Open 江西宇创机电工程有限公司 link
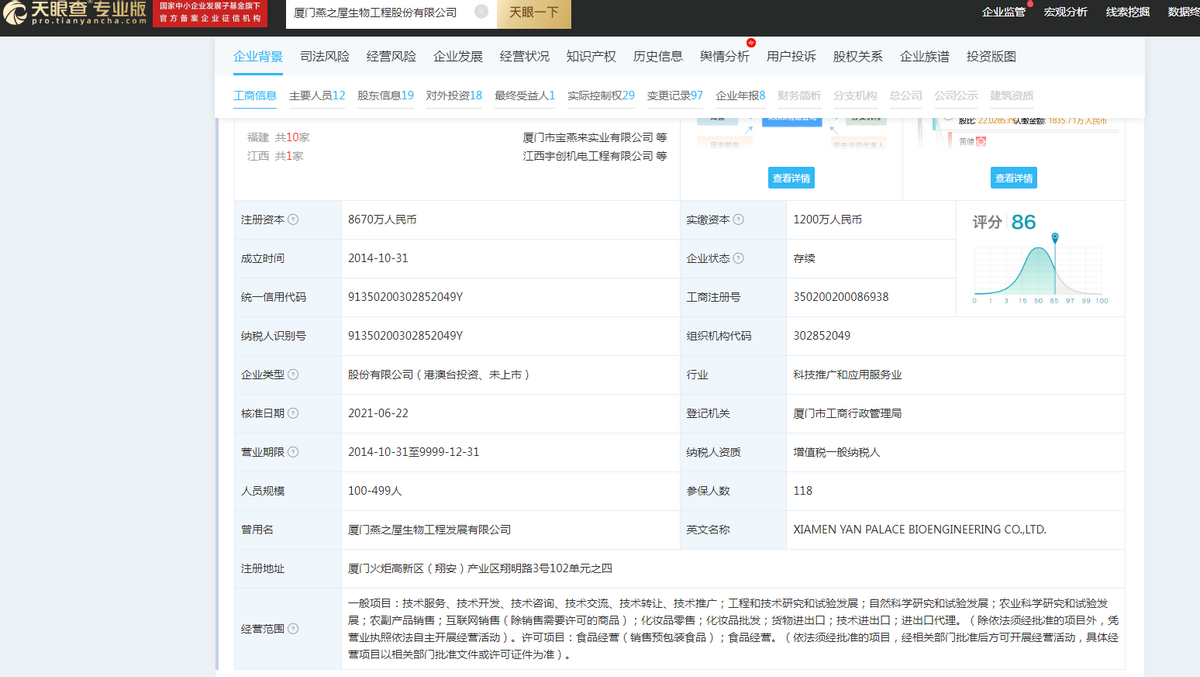Viewport: 1200px width, 677px height. tap(588, 156)
